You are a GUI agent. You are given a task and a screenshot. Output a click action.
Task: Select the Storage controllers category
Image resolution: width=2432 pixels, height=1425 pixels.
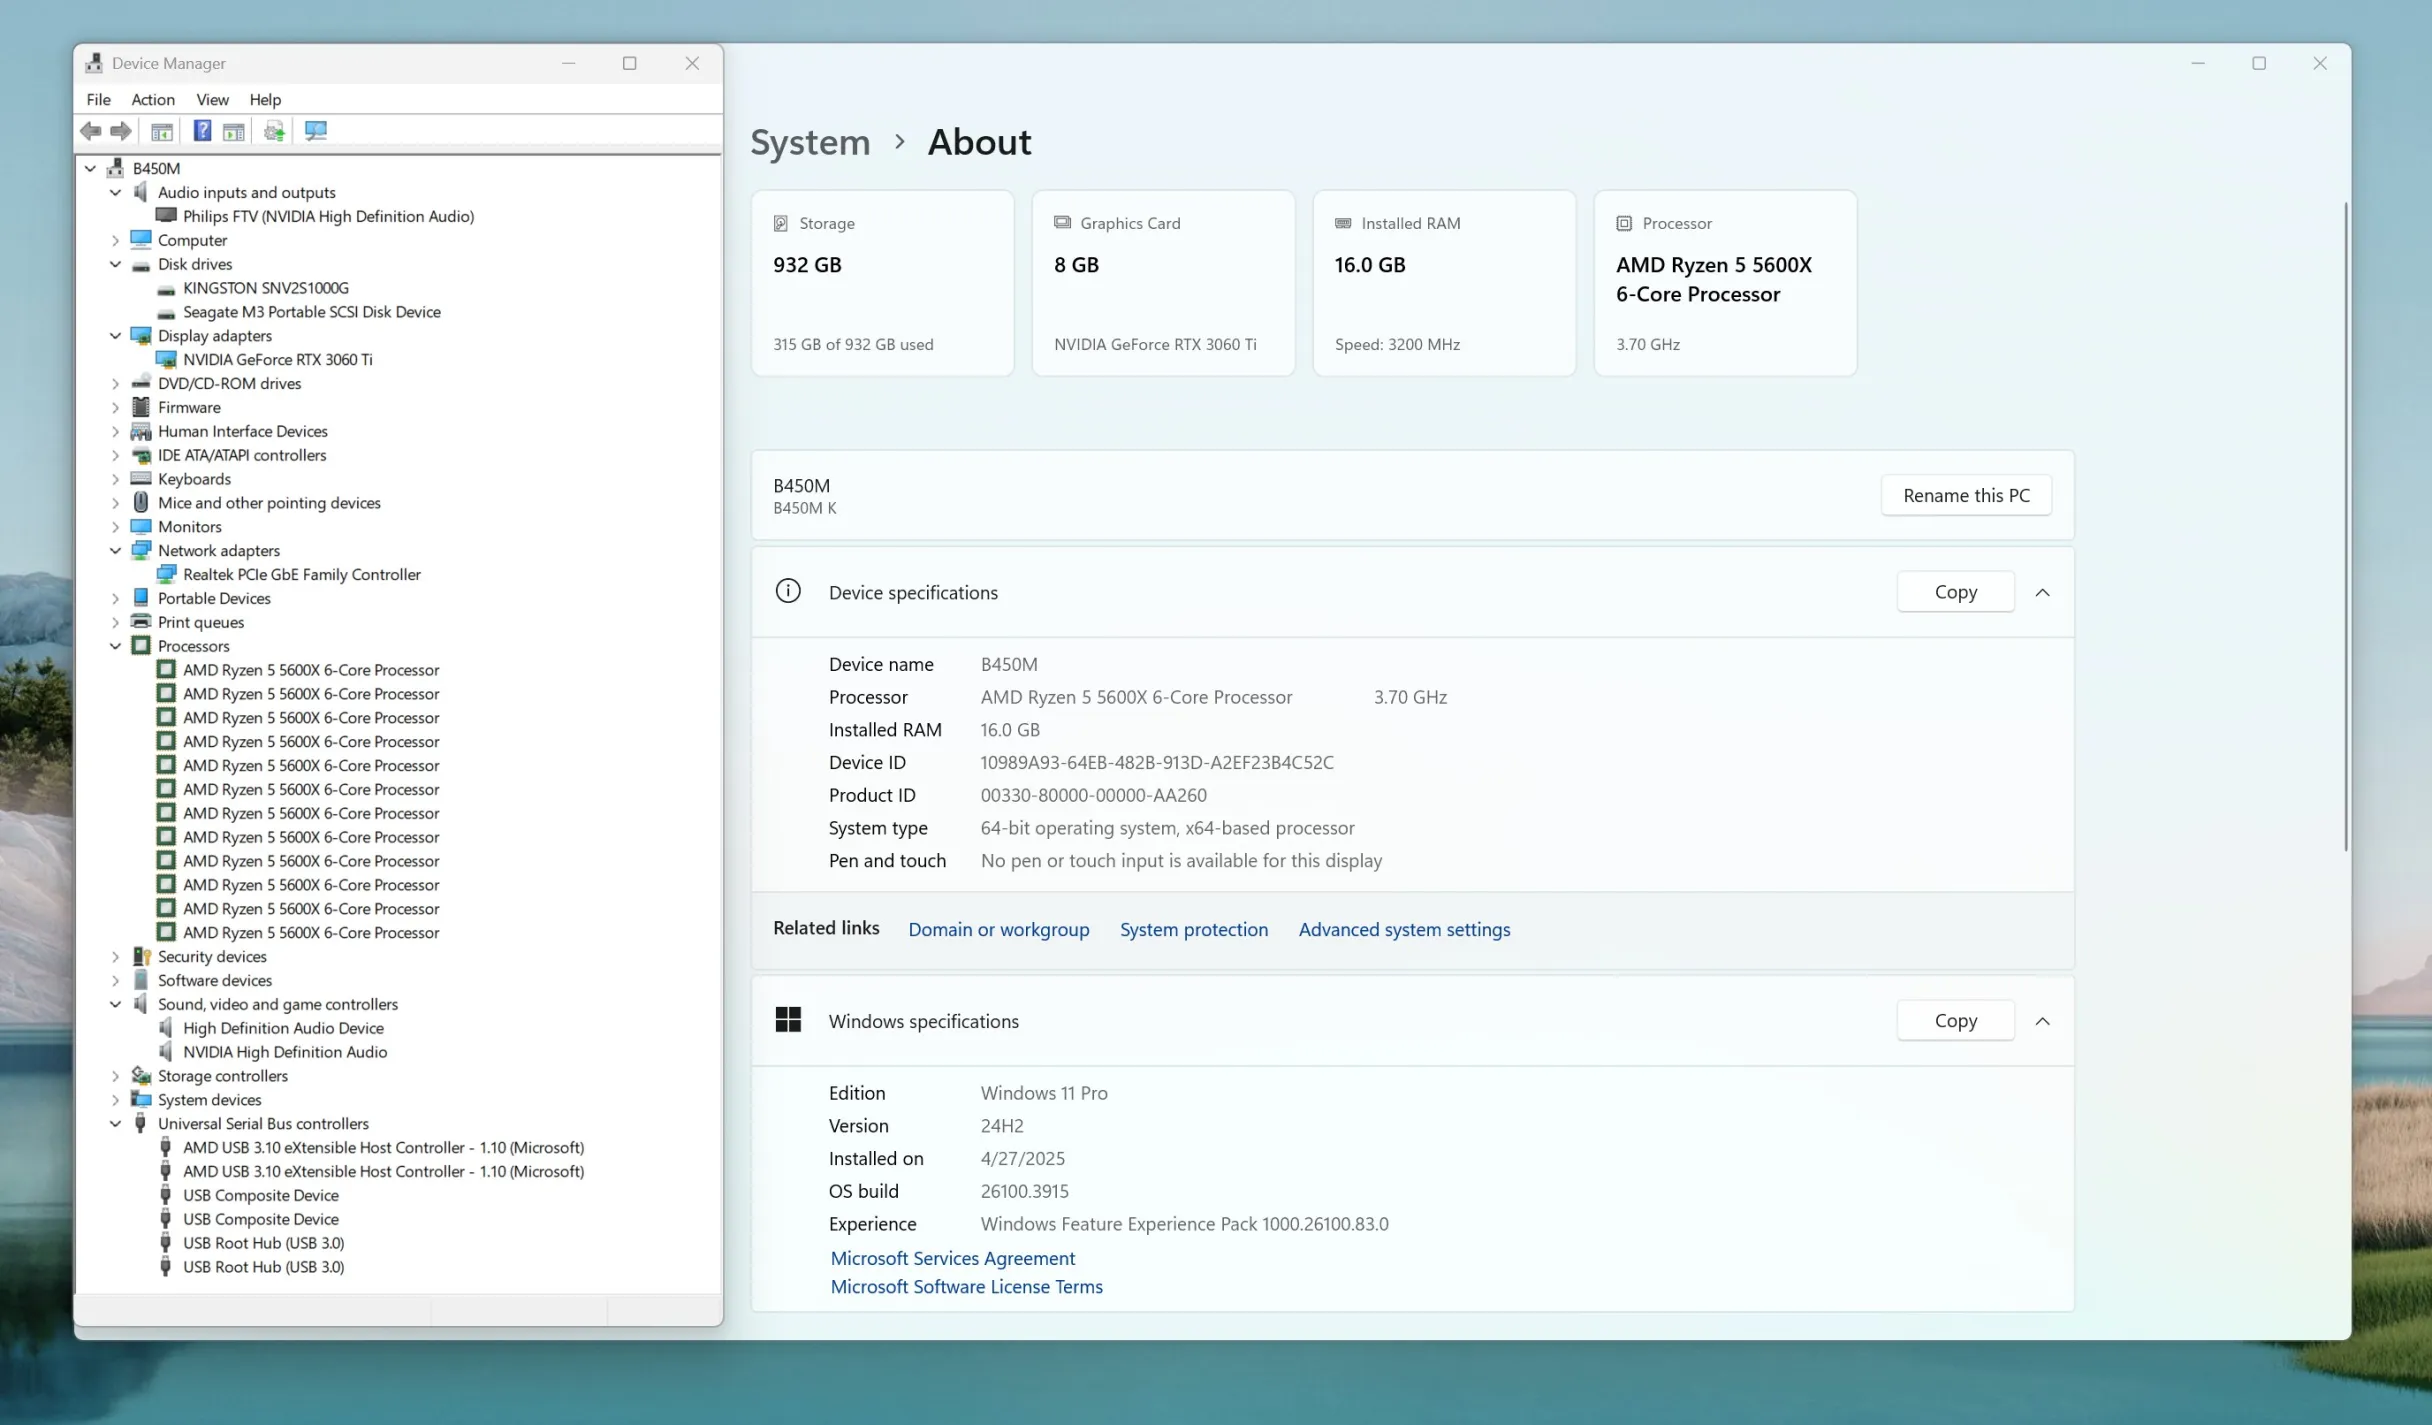(222, 1076)
